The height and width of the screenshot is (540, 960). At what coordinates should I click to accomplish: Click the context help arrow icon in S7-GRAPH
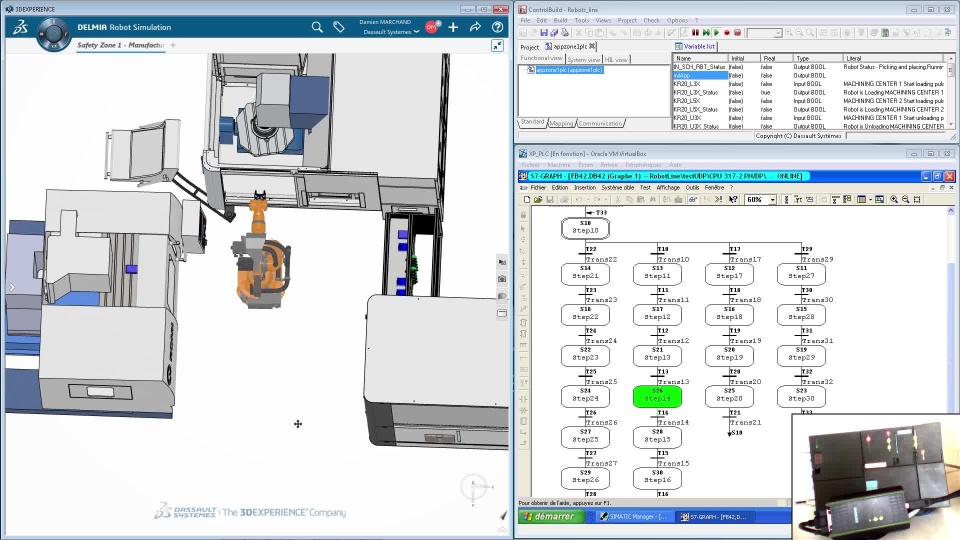(x=733, y=200)
